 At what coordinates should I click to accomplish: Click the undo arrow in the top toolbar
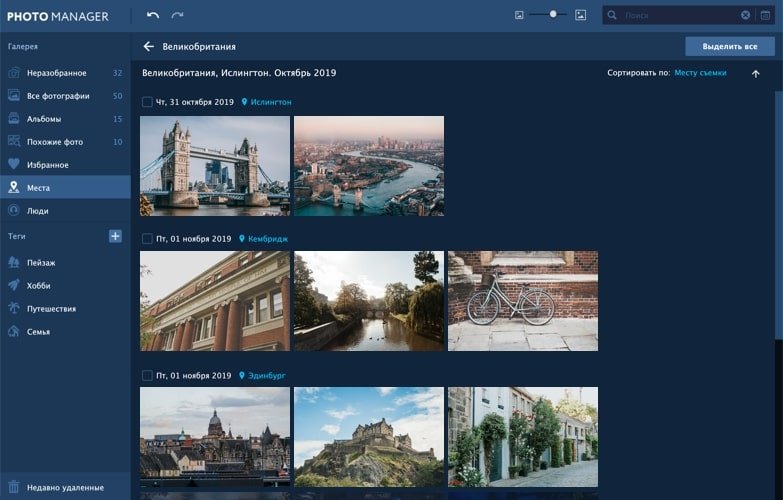153,15
